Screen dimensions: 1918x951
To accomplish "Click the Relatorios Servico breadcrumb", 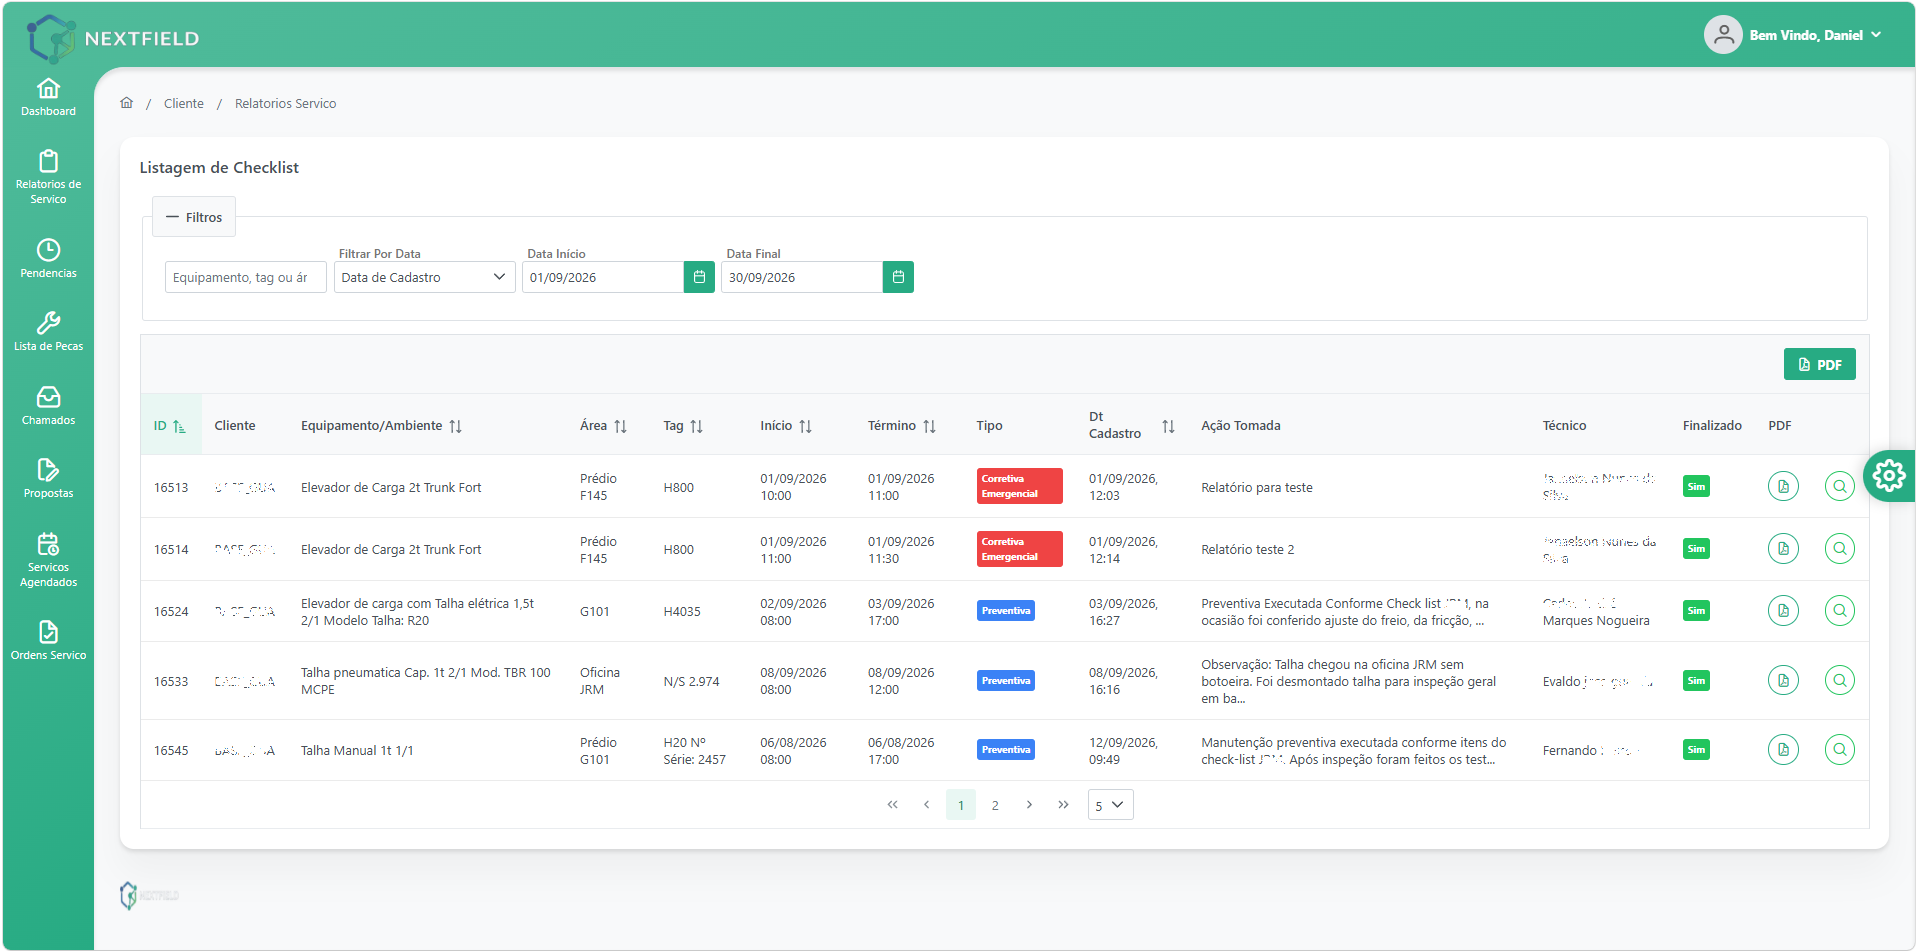I will click(285, 103).
